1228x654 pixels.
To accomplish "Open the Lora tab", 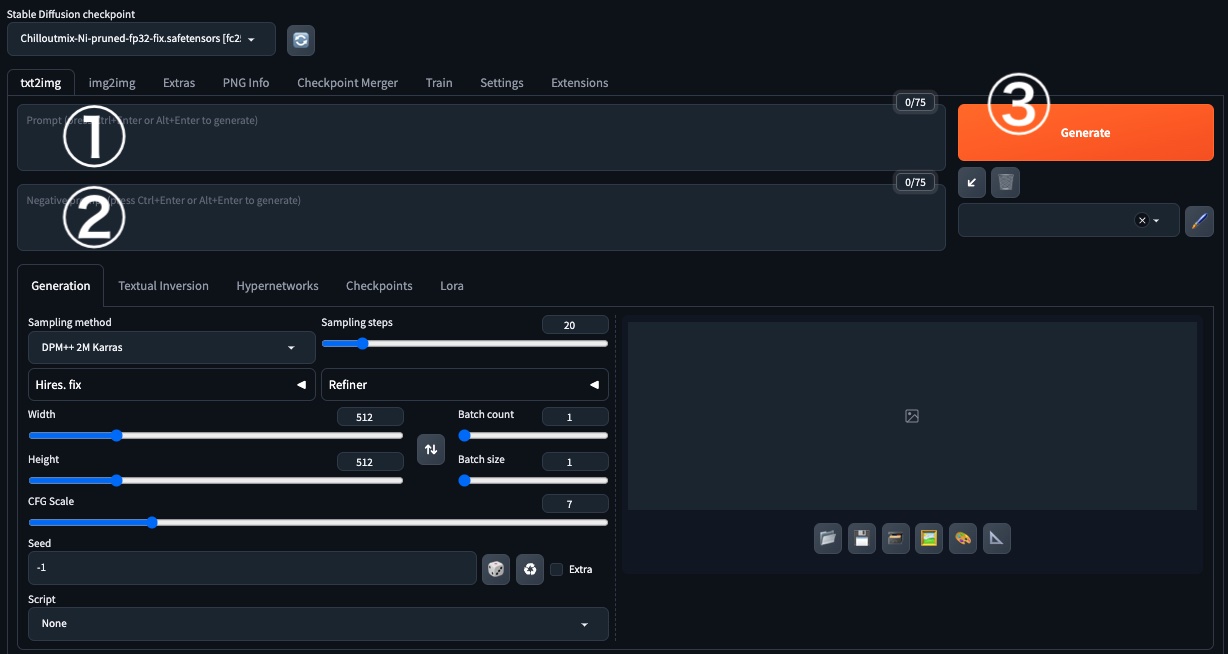I will coord(451,286).
